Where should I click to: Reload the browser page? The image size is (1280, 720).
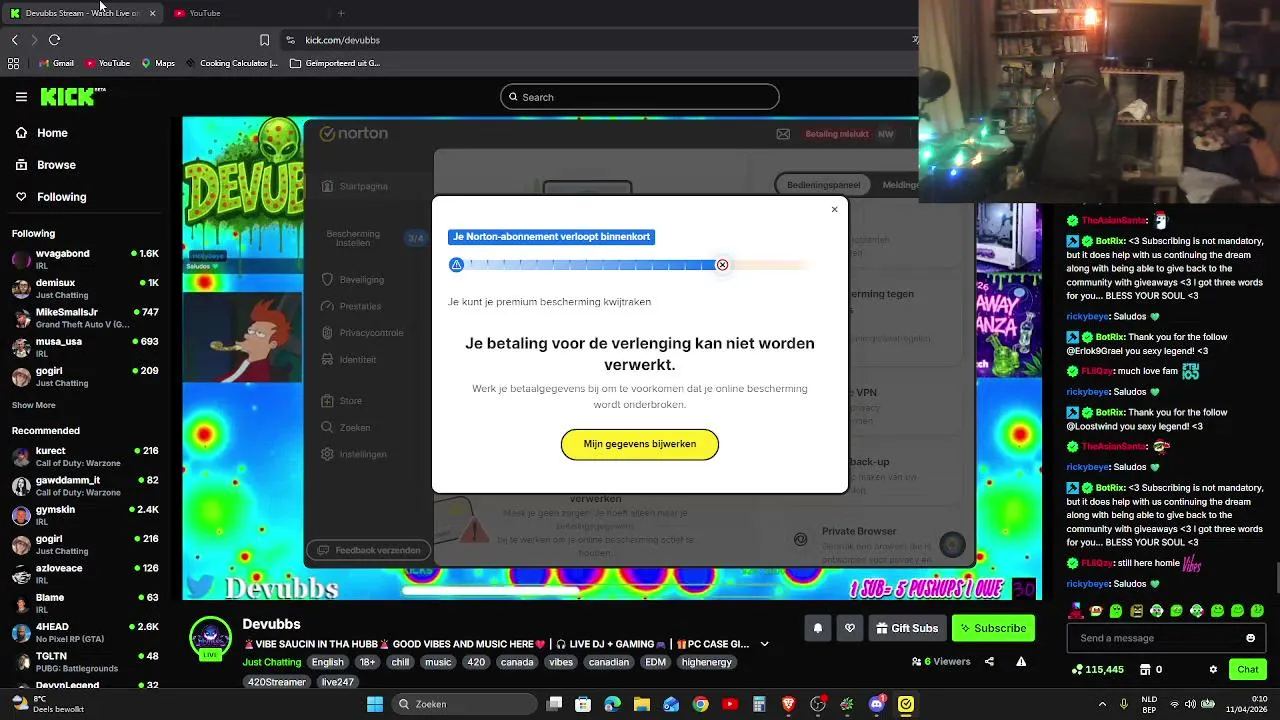coord(54,40)
